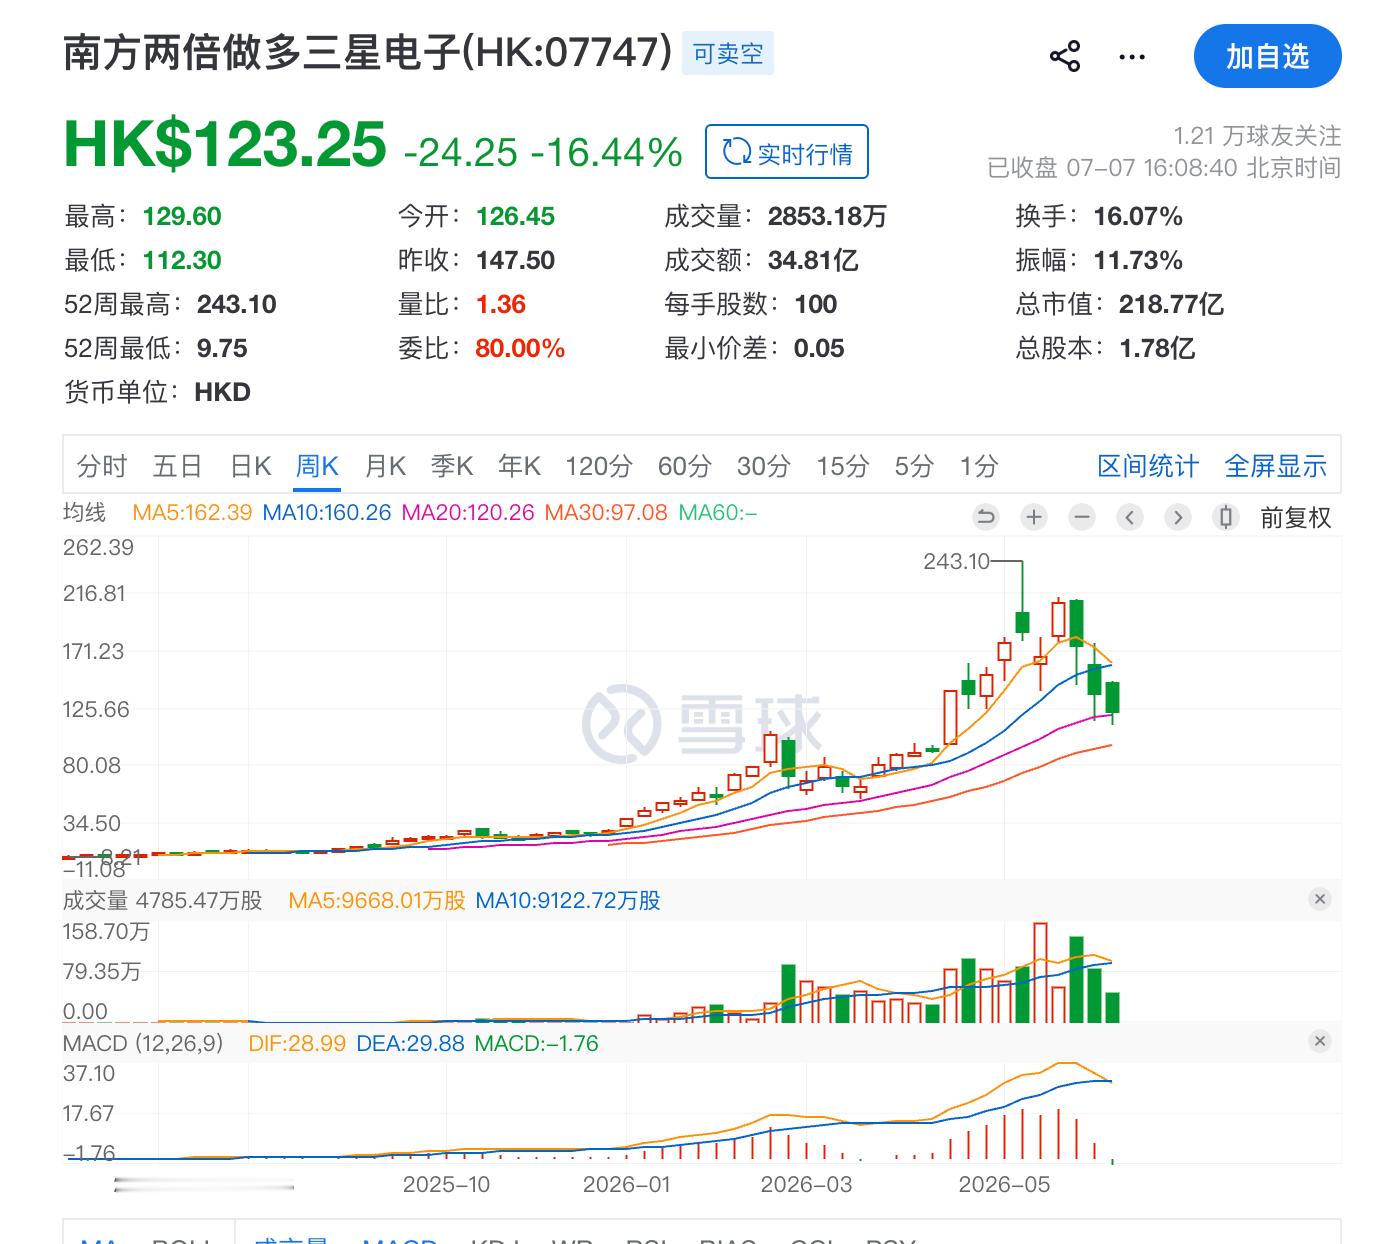Viewport: 1398px width, 1244px height.
Task: Switch to the 120分 interval tab
Action: point(599,466)
